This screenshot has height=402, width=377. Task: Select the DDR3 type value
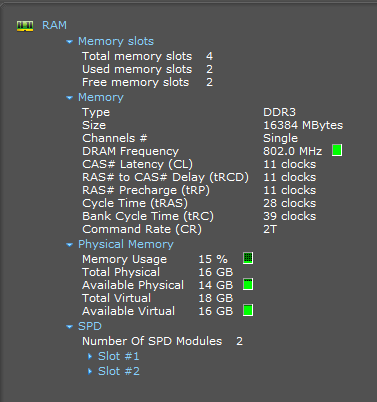[279, 112]
